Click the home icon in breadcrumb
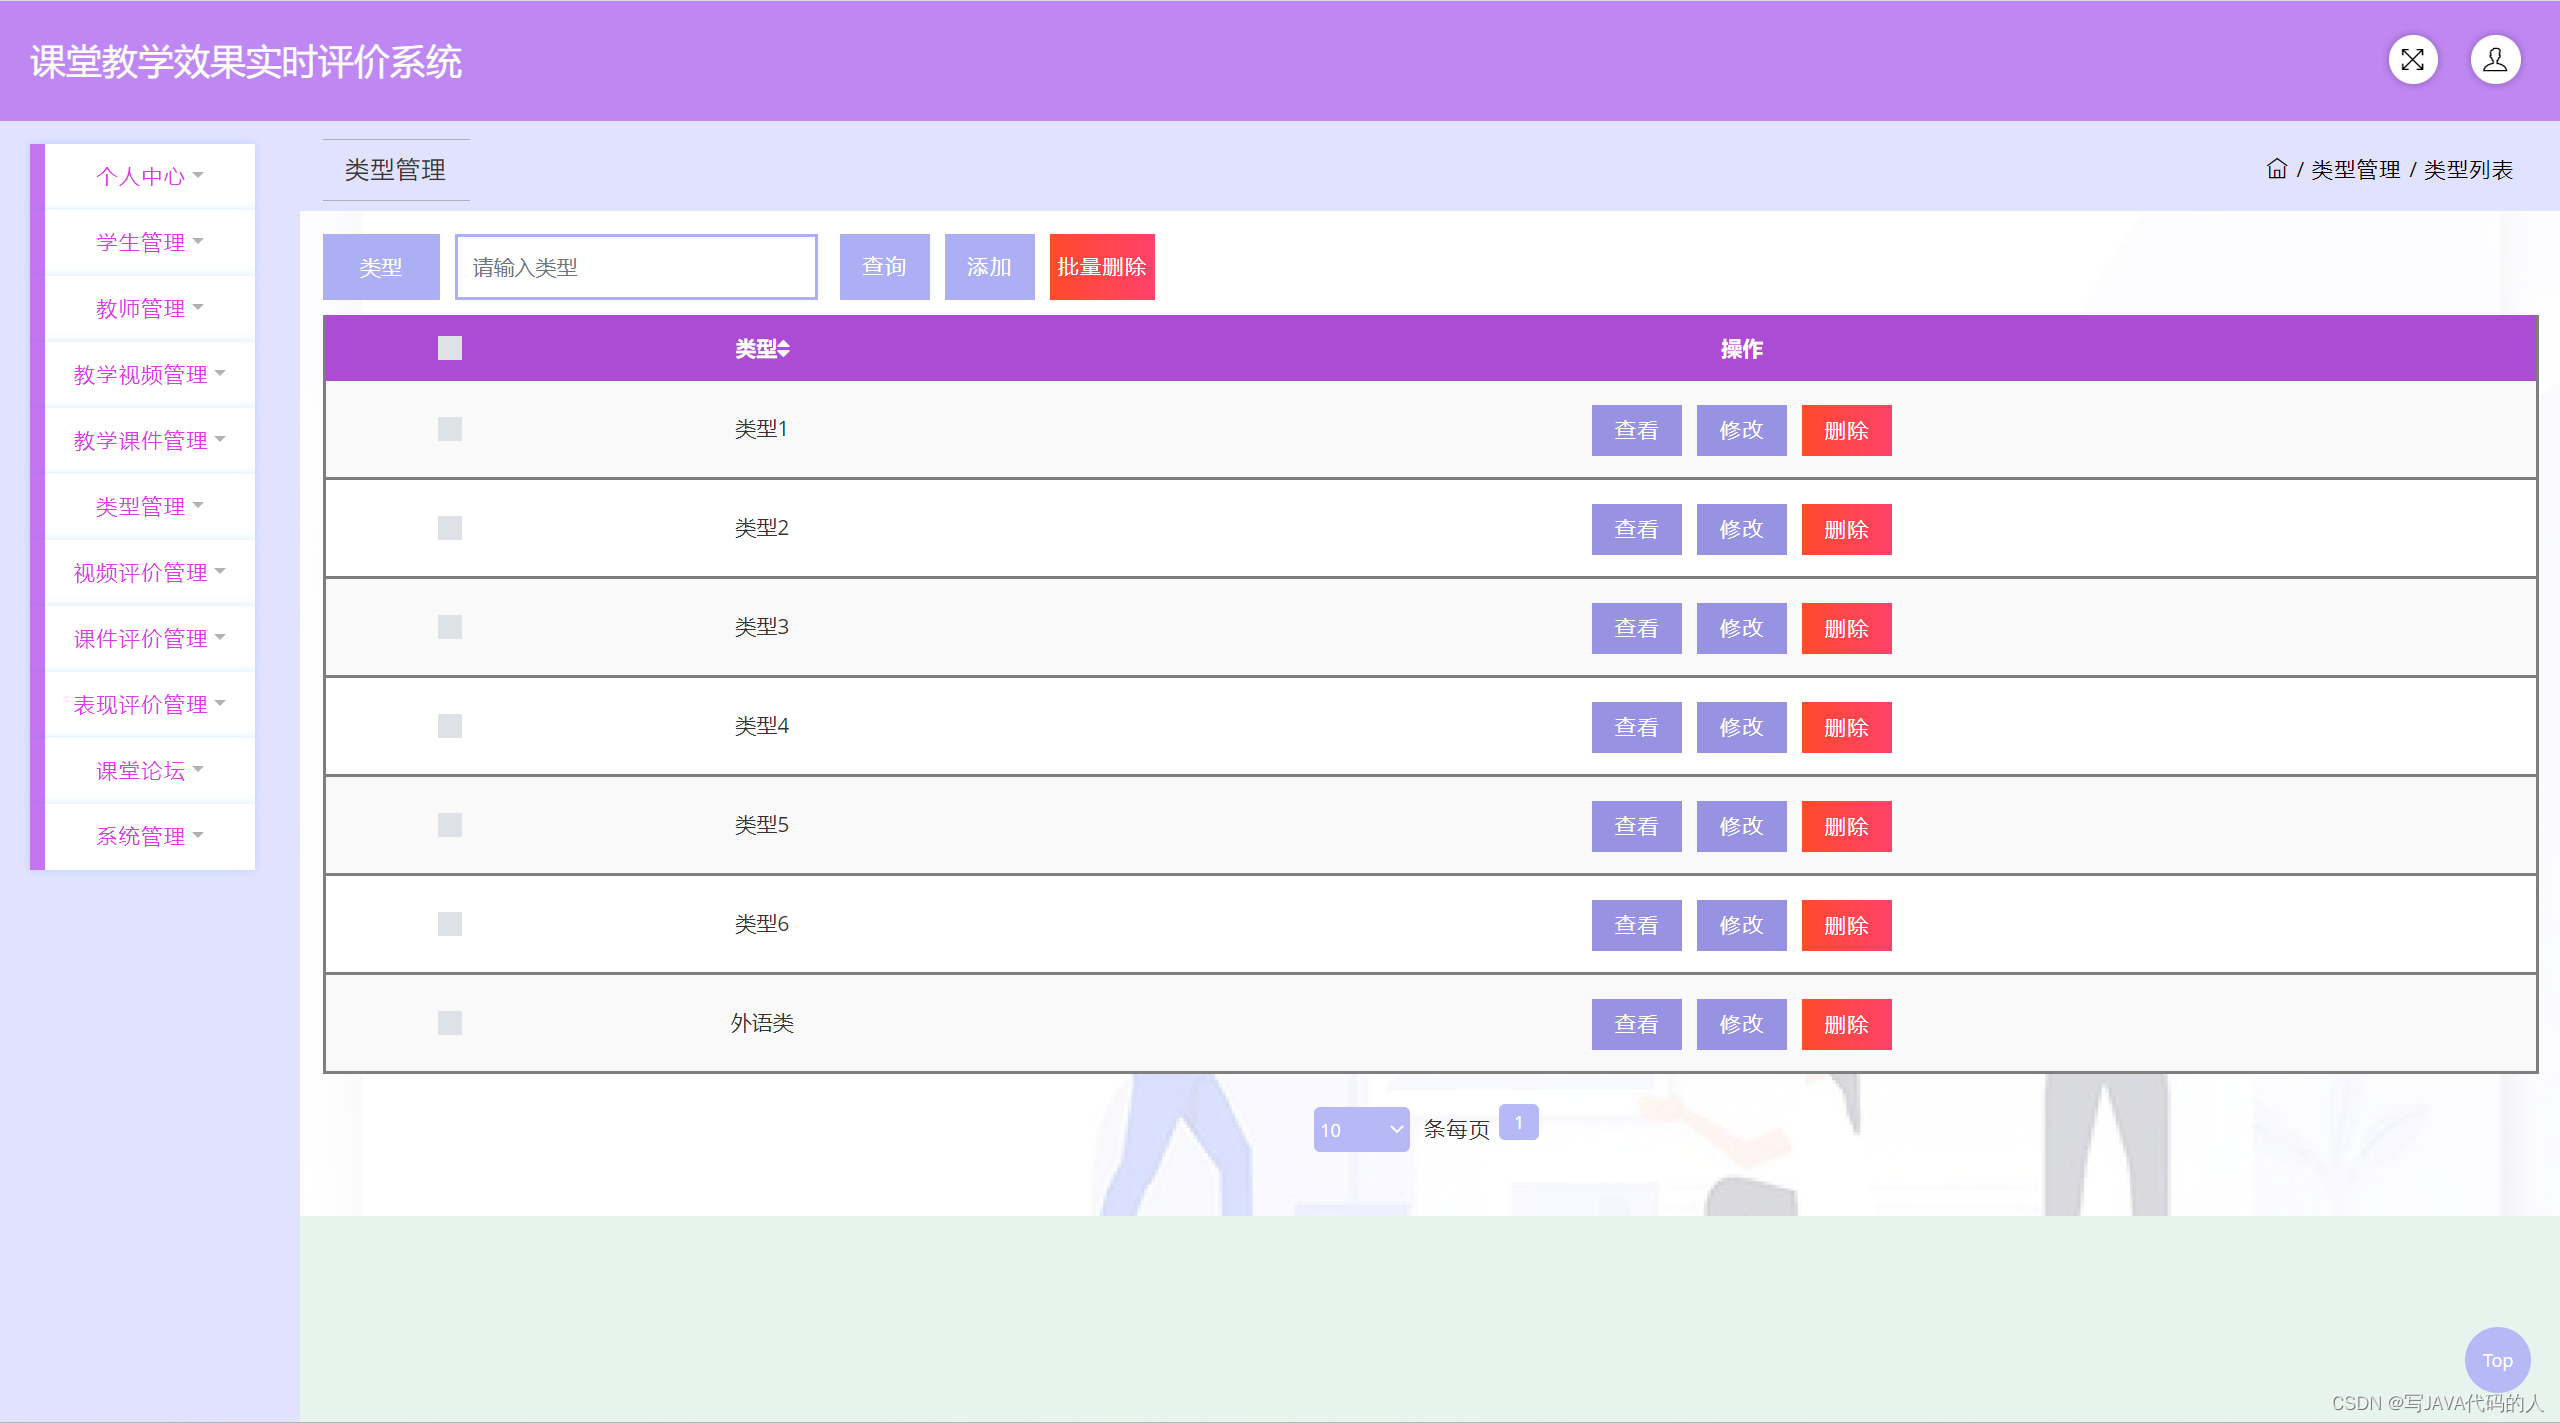 click(2276, 169)
